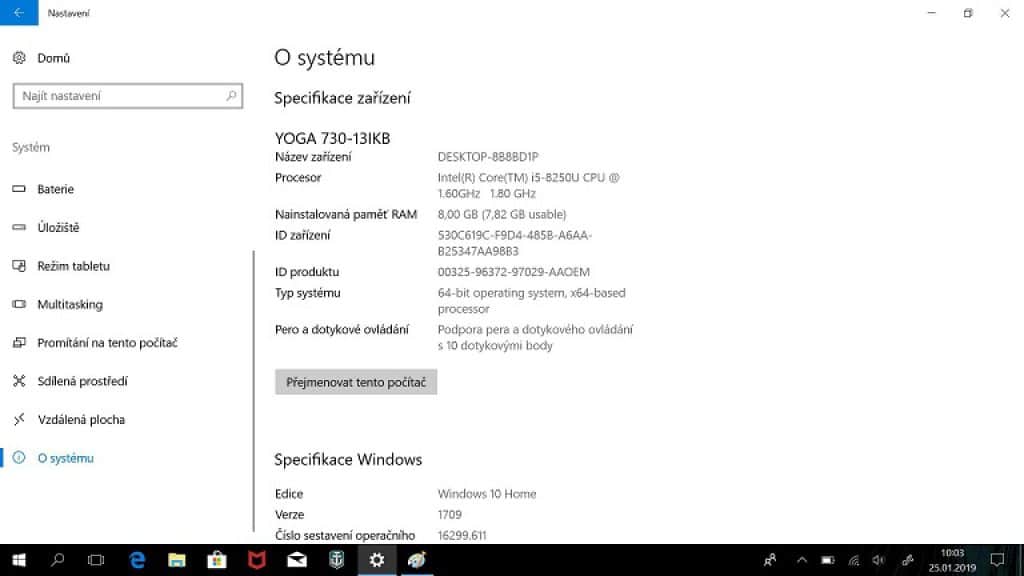
Task: Click the taskbar clock showing 10:03
Action: pyautogui.click(x=952, y=560)
